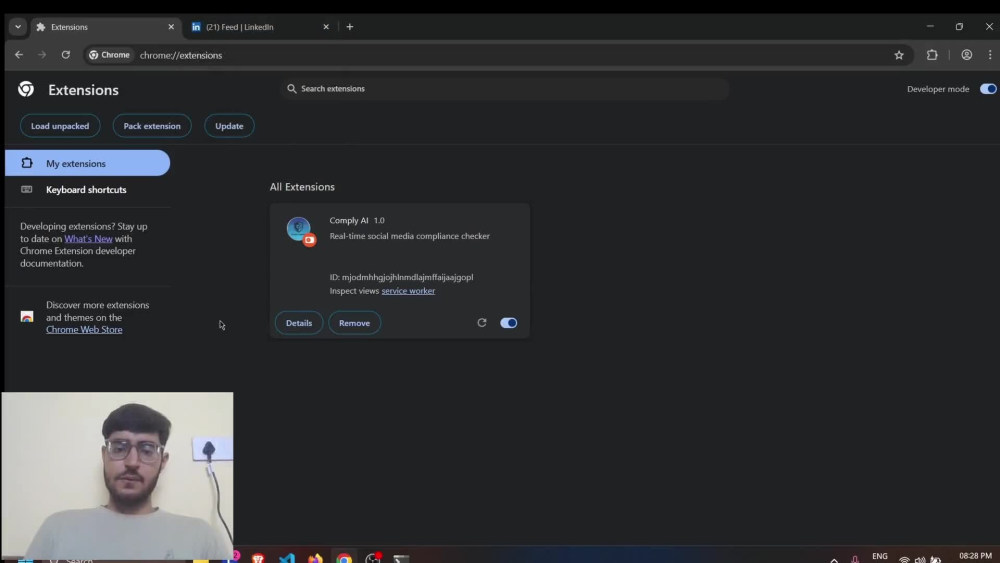Click the Chrome site info chip

tap(109, 55)
